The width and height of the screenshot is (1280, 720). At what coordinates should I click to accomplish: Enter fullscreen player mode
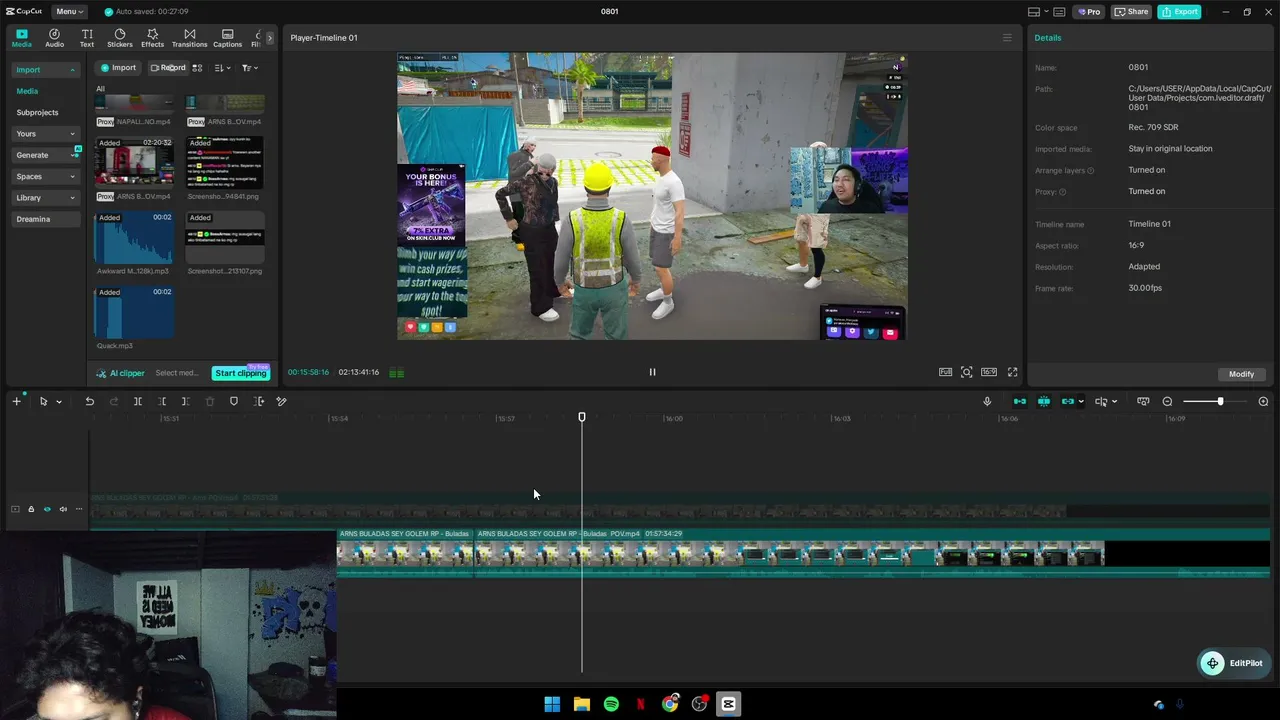click(1012, 372)
